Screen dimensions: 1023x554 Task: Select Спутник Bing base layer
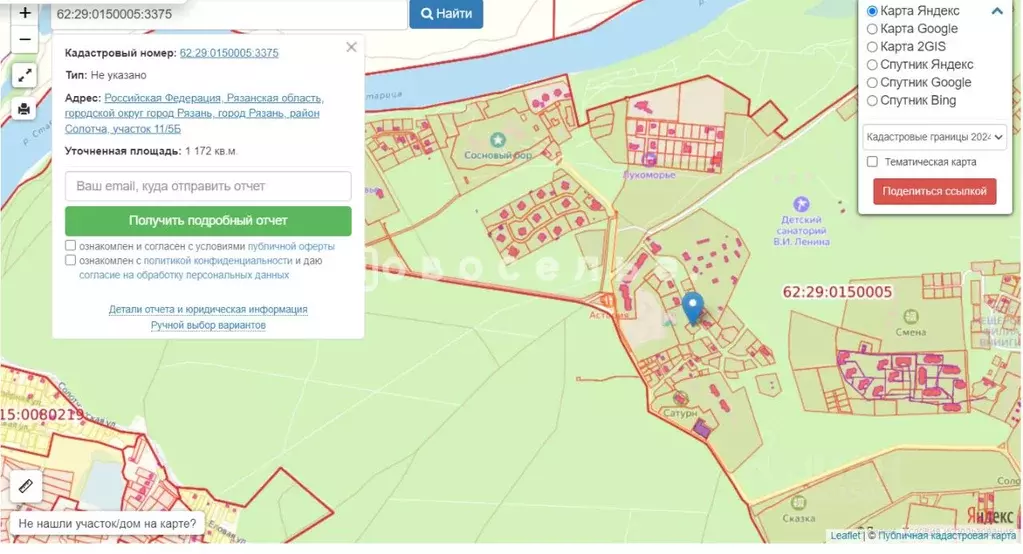coord(872,100)
